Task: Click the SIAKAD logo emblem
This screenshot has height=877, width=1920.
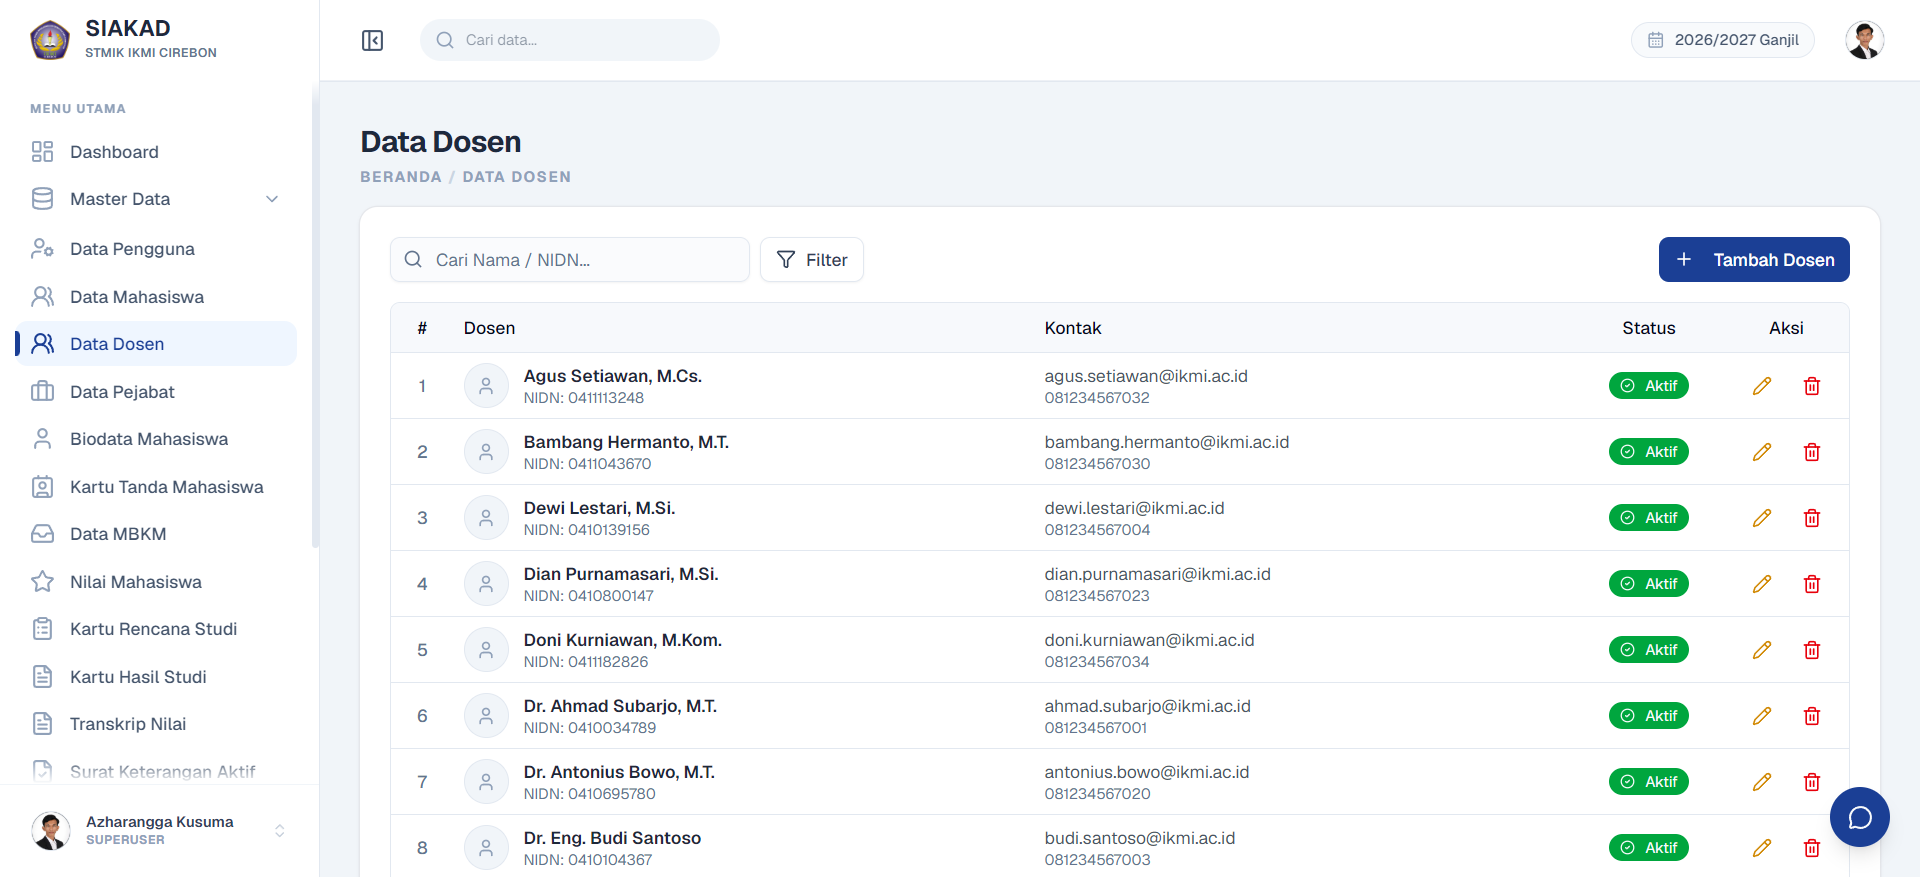Action: 50,40
